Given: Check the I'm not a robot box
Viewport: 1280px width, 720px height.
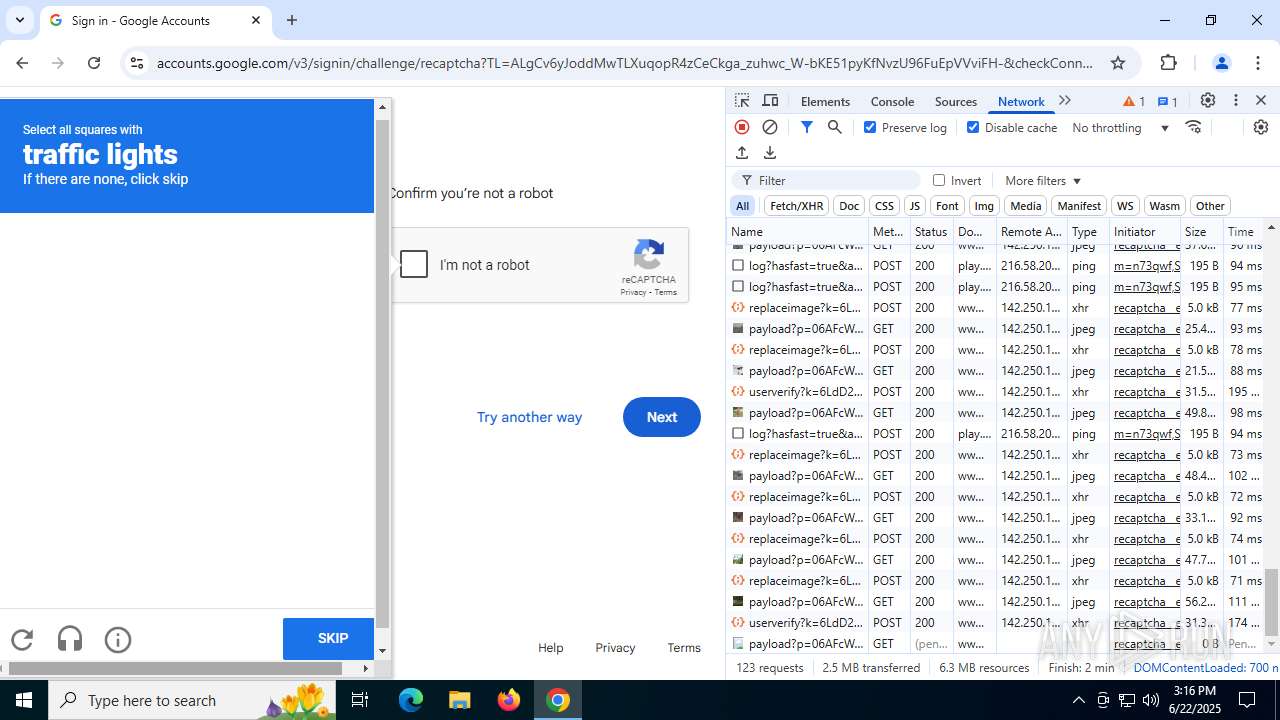Looking at the screenshot, I should tap(414, 264).
